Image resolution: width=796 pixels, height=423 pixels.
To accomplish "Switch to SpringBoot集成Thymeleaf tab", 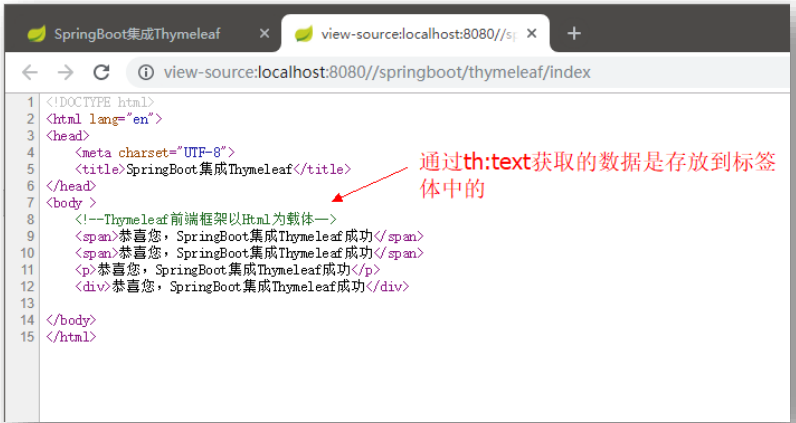I will [142, 34].
